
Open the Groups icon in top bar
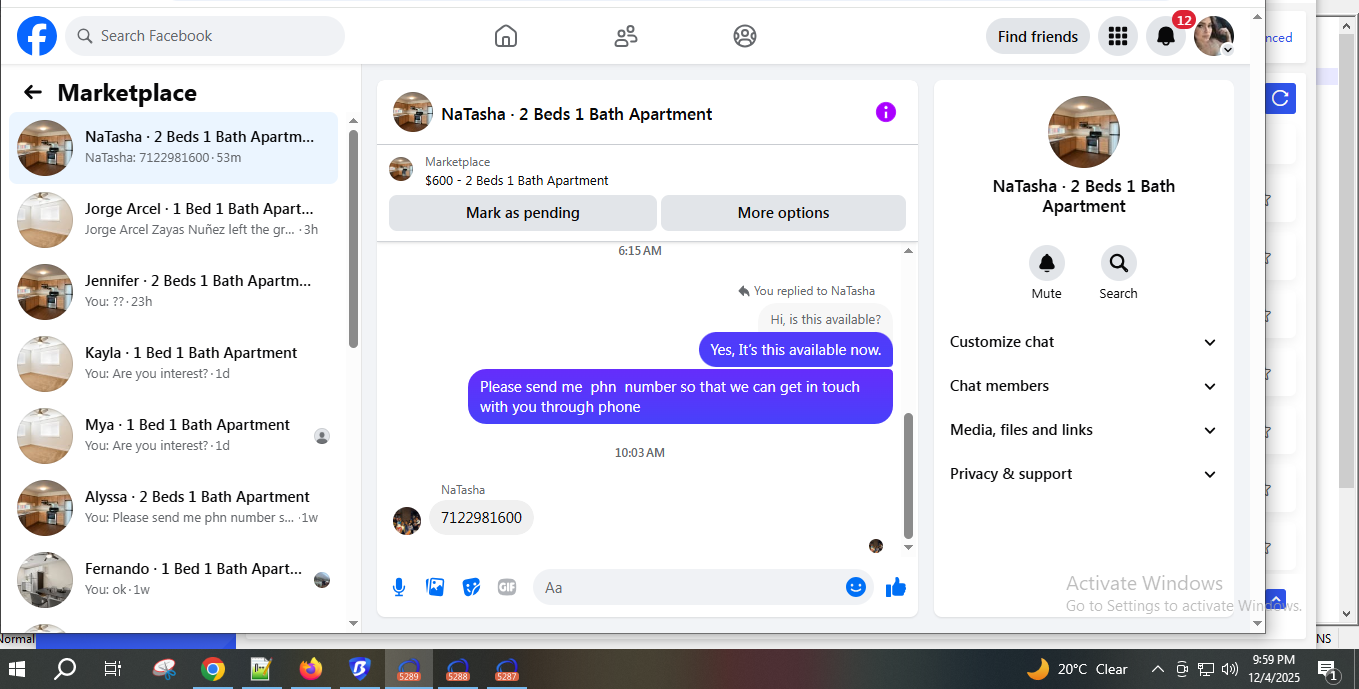pos(745,36)
